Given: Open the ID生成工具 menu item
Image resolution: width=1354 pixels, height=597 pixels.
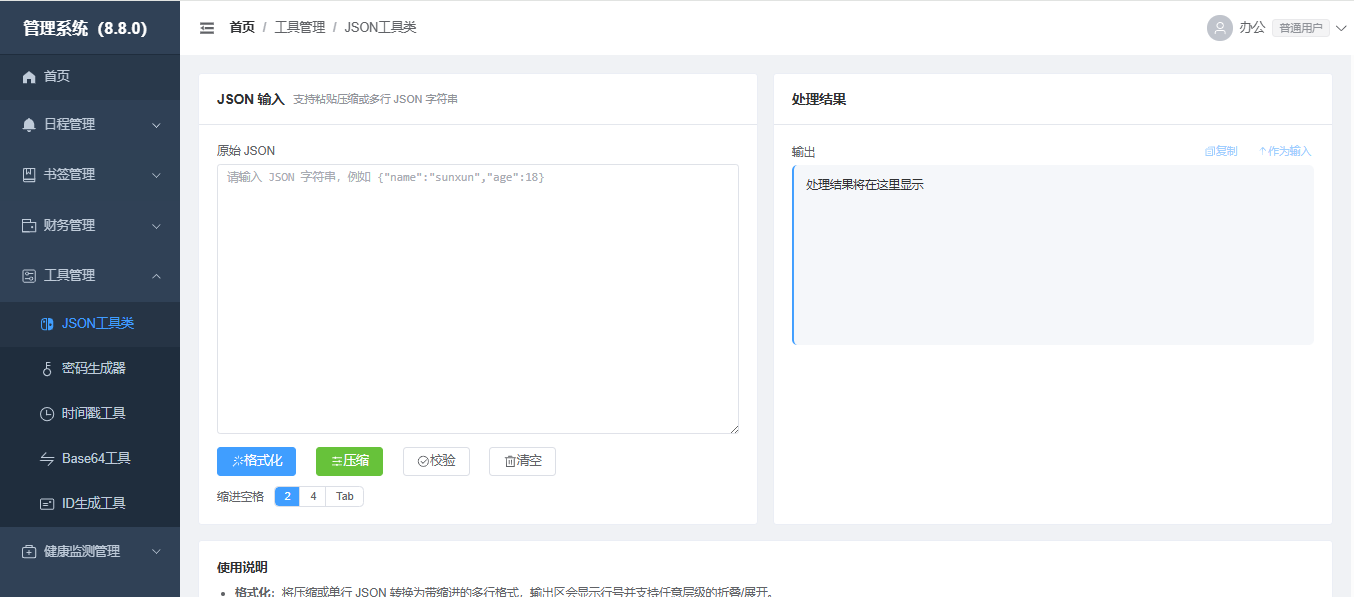Looking at the screenshot, I should tap(90, 504).
